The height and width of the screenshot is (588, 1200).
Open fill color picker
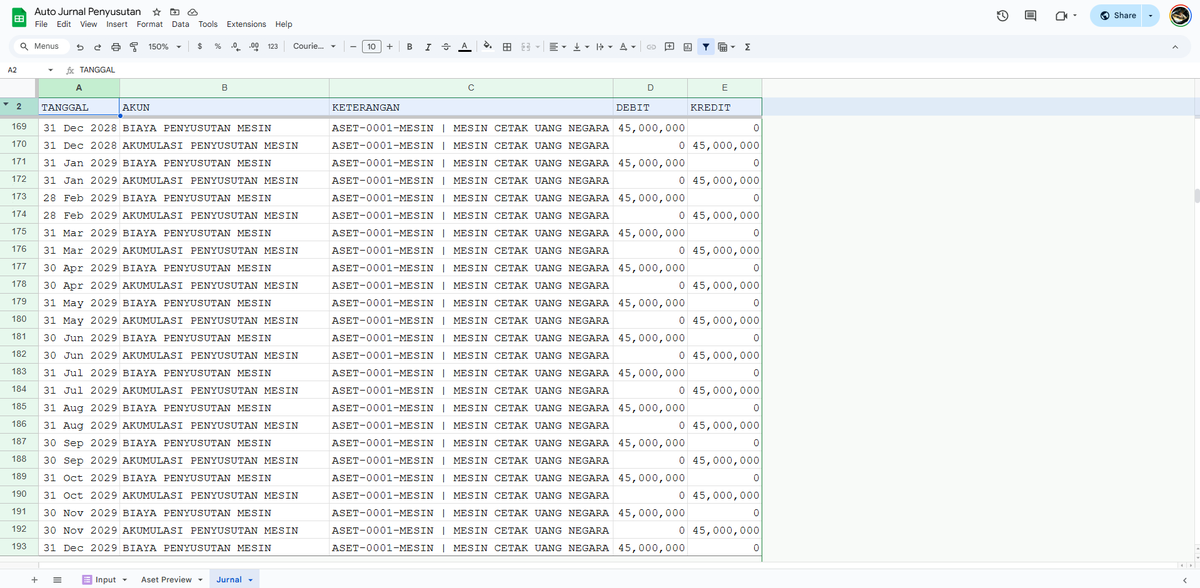click(489, 46)
